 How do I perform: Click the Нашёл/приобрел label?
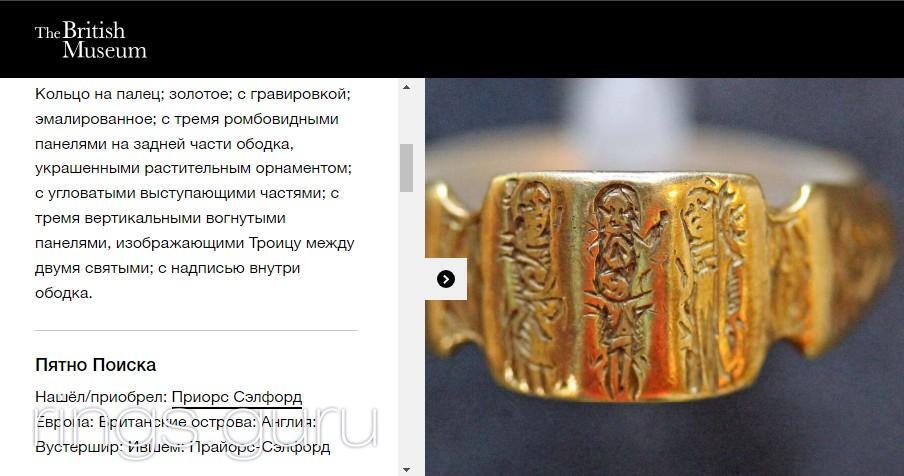coord(101,397)
